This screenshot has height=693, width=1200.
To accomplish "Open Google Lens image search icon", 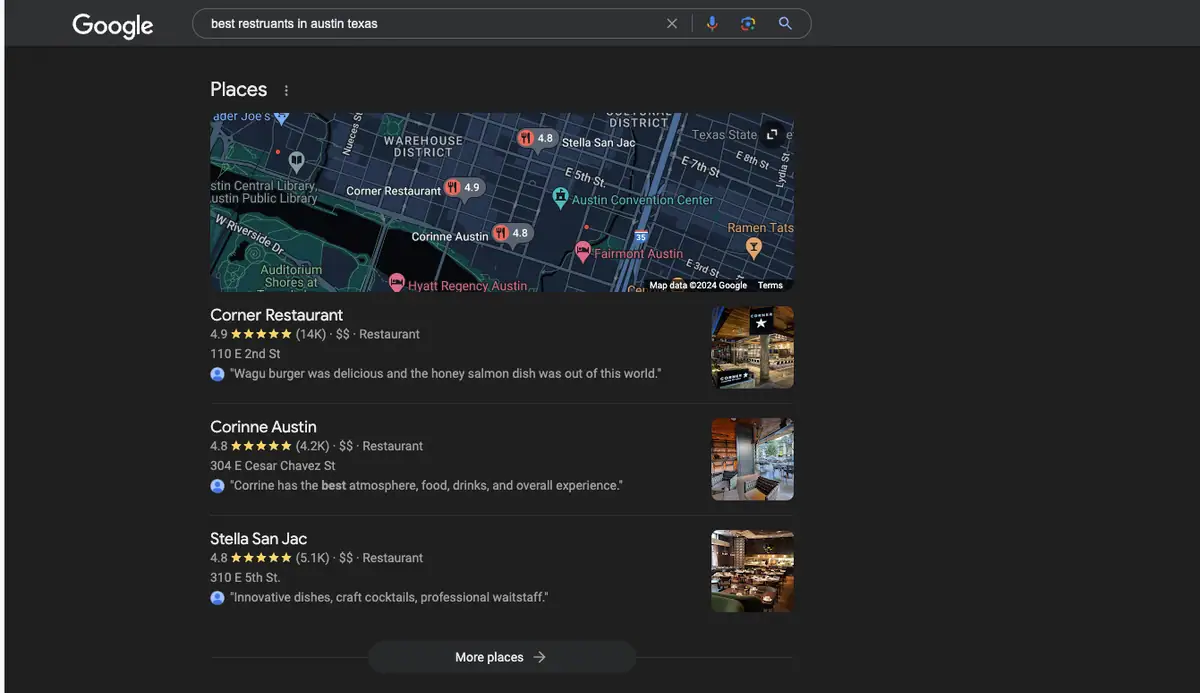I will (x=748, y=23).
